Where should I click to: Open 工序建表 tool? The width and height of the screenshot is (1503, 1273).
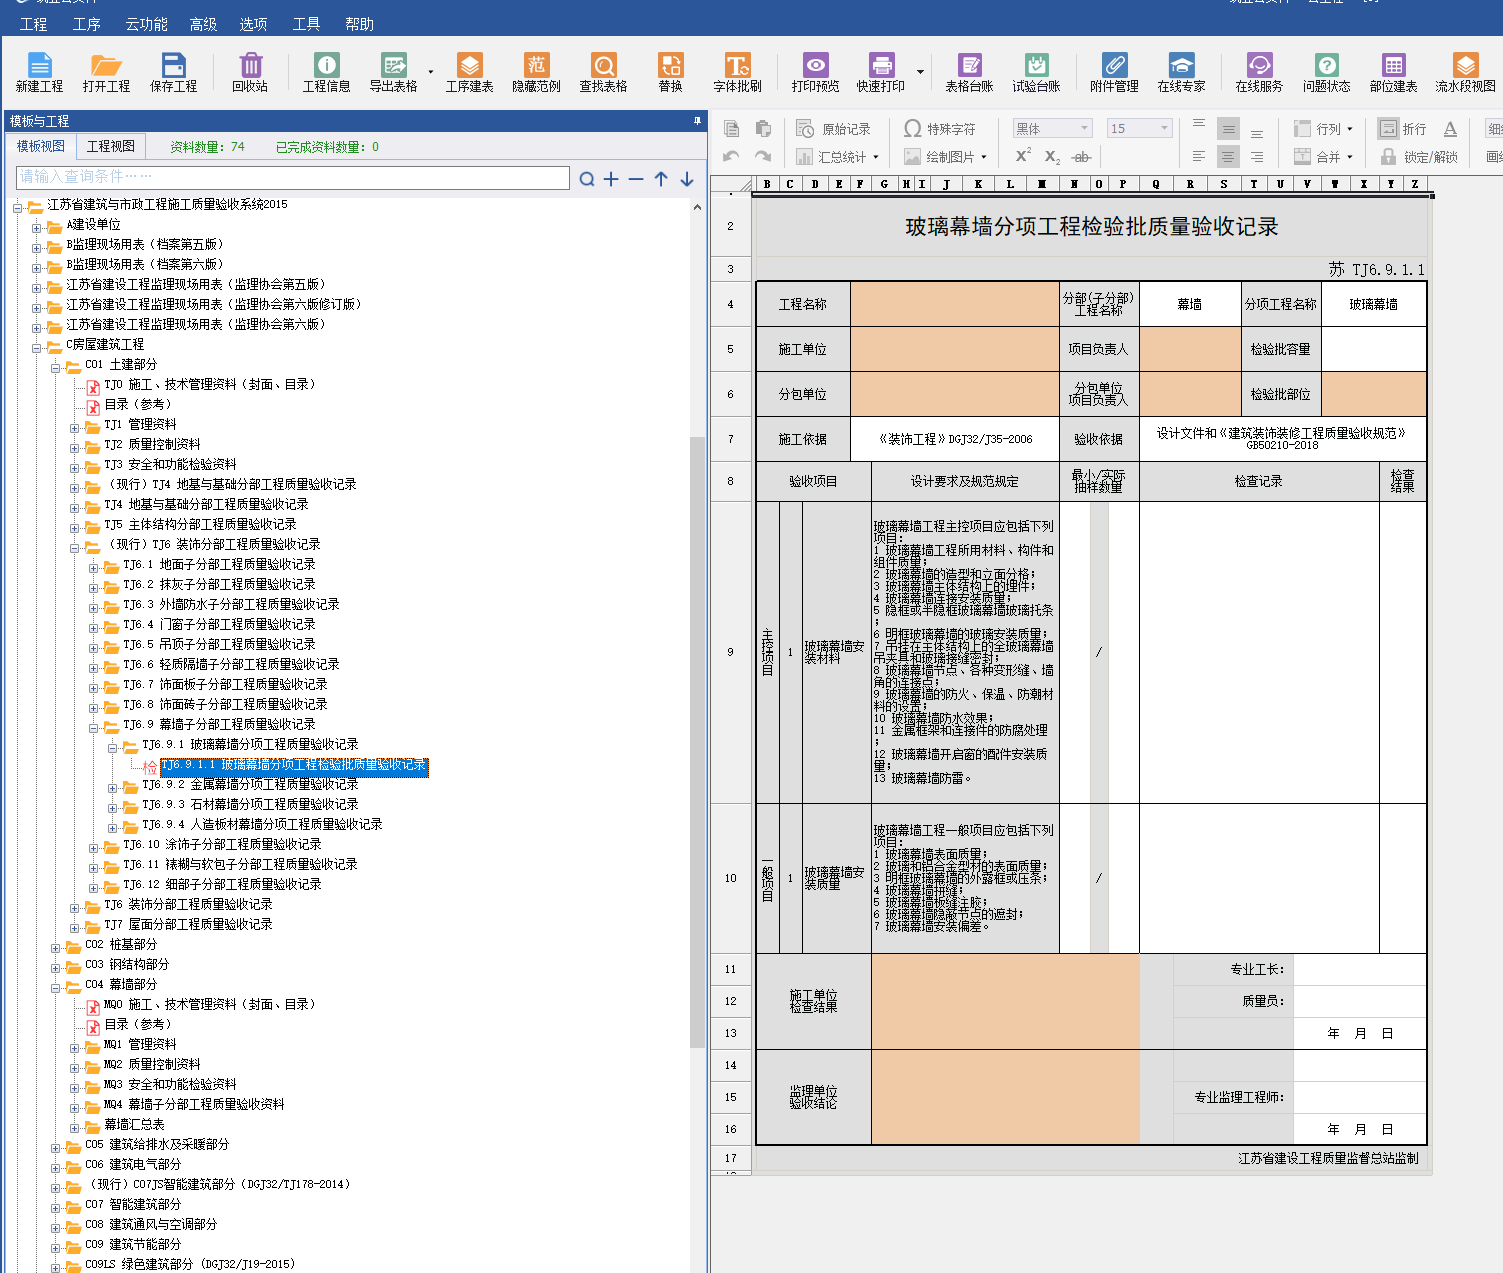click(x=469, y=72)
